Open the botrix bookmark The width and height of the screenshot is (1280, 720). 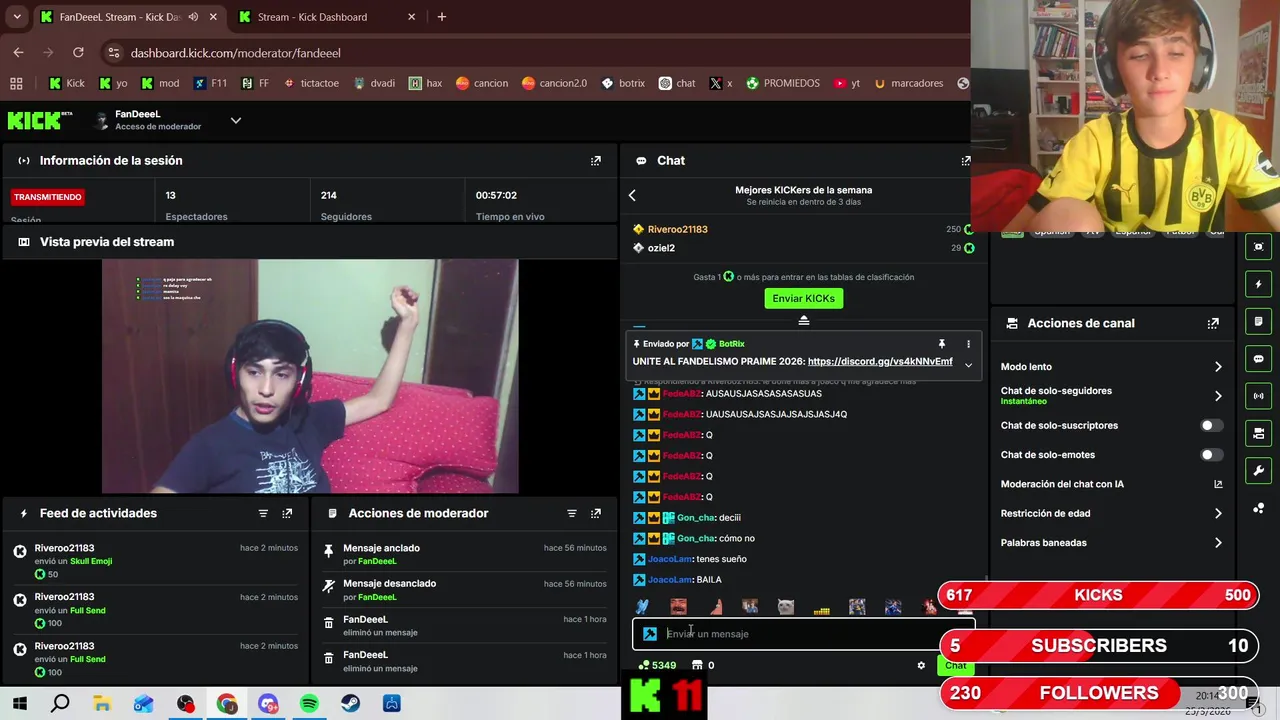[x=622, y=83]
